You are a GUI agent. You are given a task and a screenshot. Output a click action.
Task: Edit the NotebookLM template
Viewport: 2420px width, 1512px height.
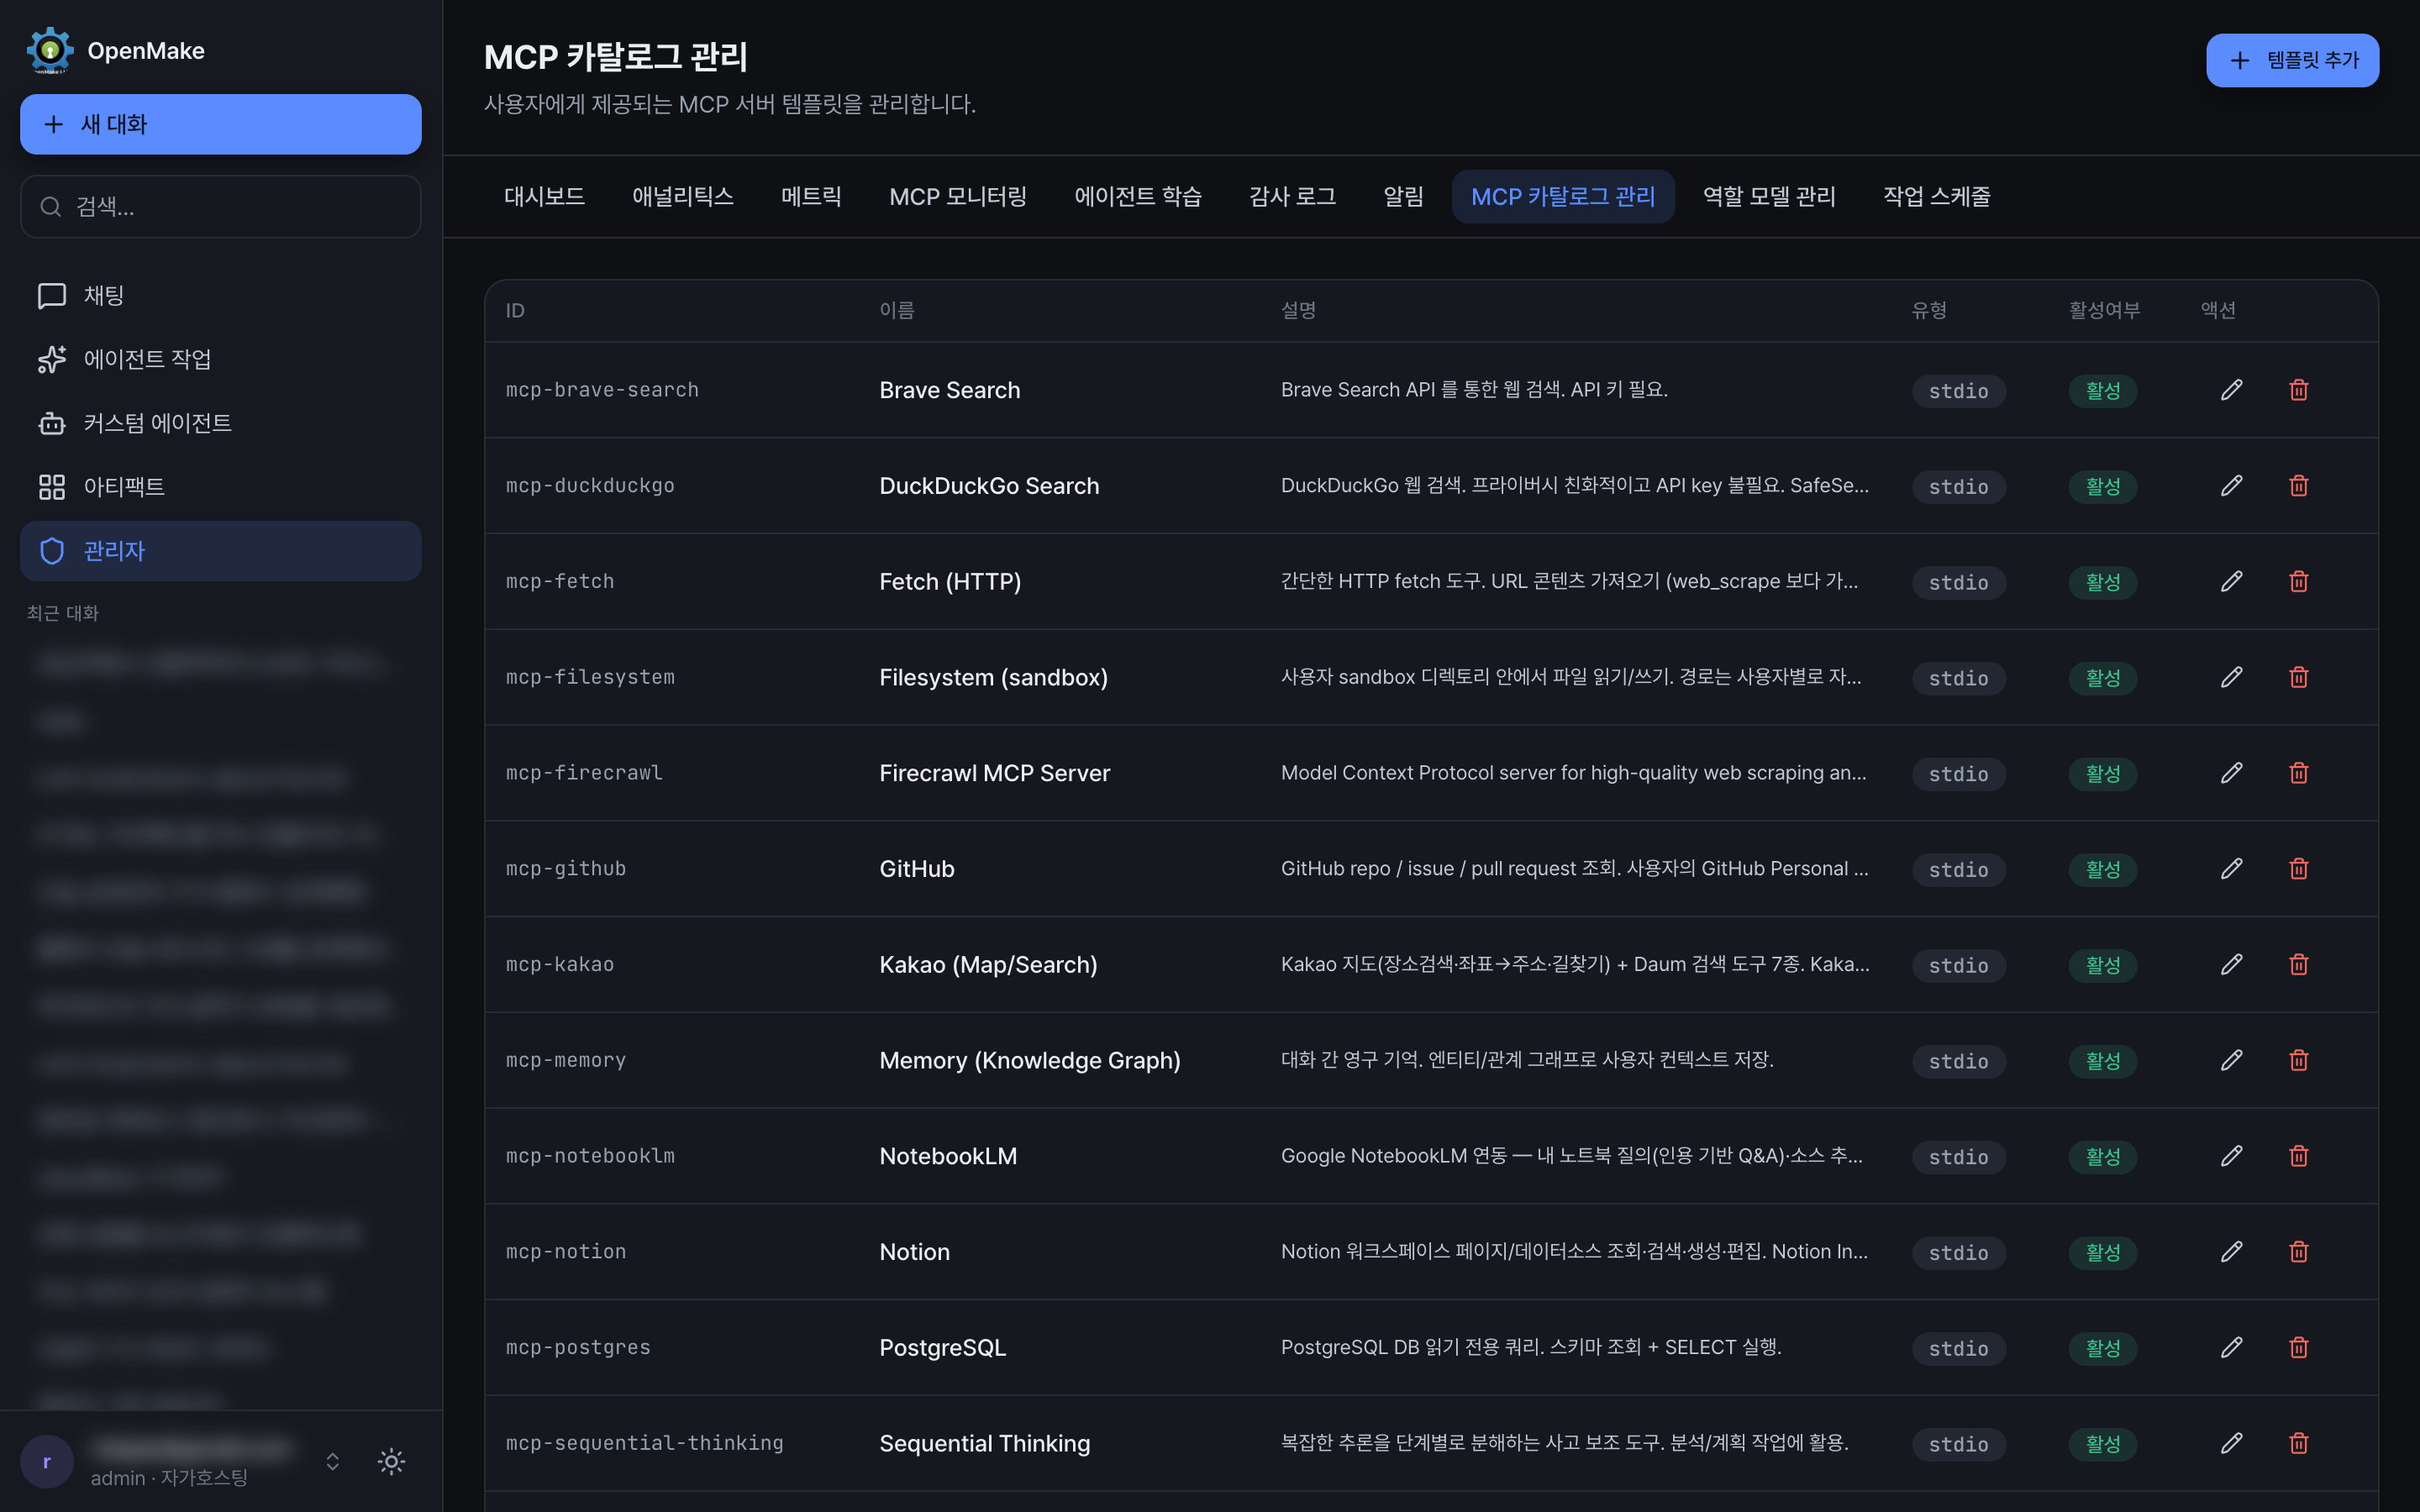pyautogui.click(x=2231, y=1156)
